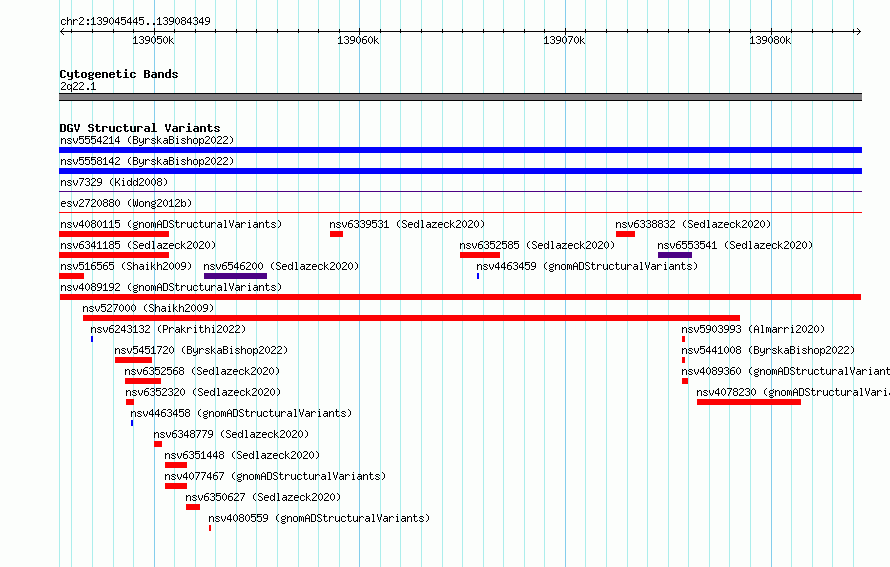Screen dimensions: 890x567
Task: Click the red bar under nsv516565
Action: 72,276
